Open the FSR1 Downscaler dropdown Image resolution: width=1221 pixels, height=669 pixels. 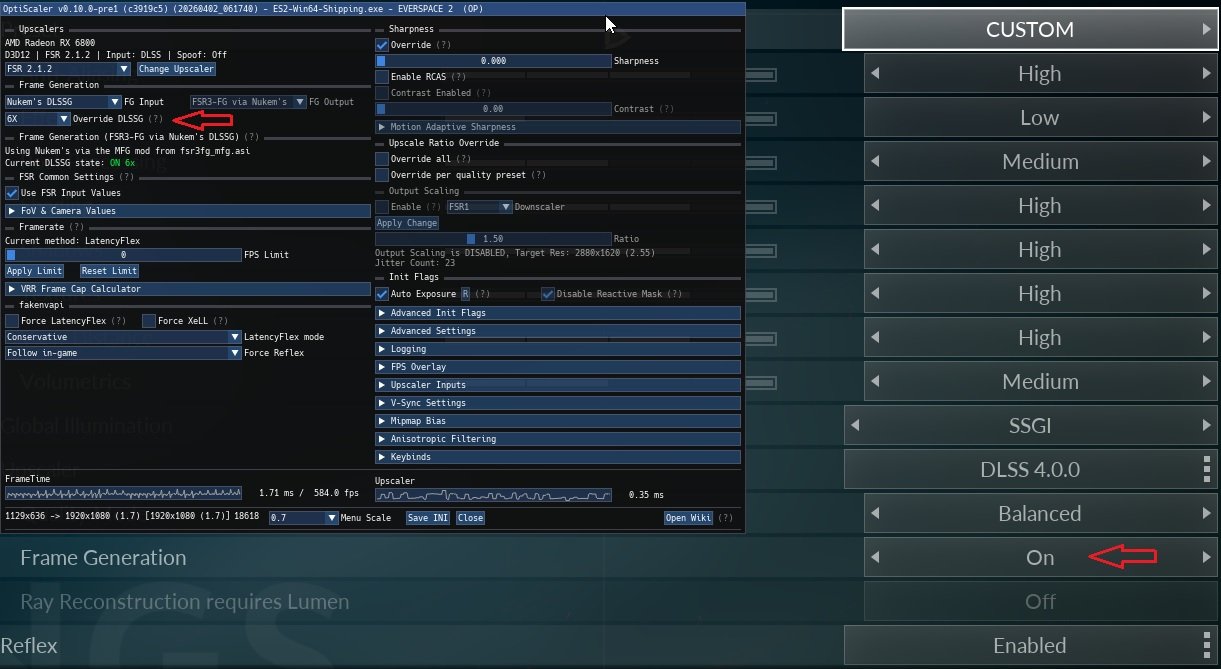pyautogui.click(x=479, y=207)
